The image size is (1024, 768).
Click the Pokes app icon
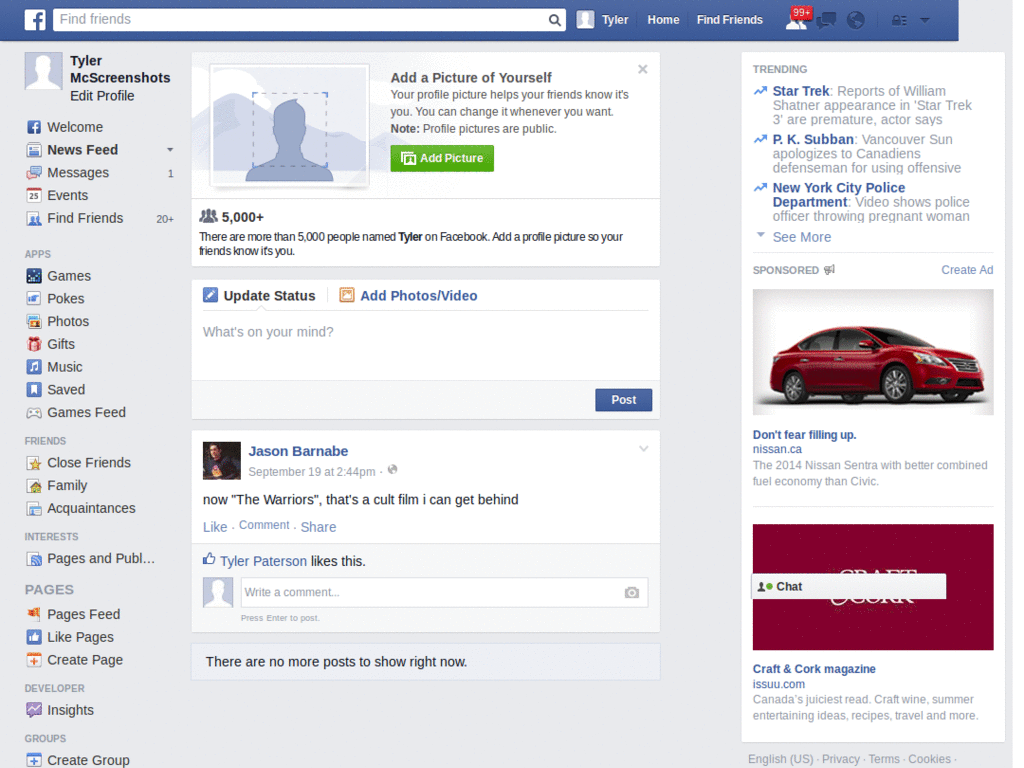34,298
